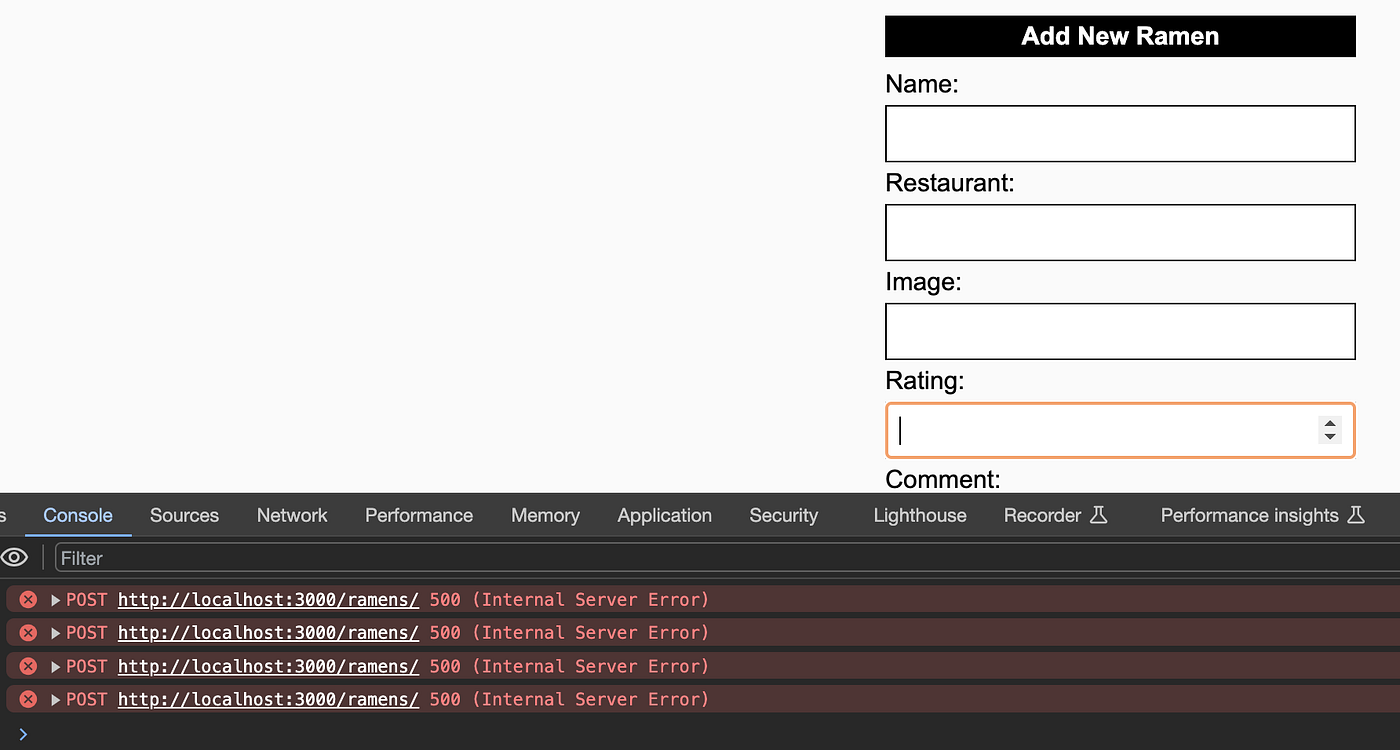This screenshot has width=1400, height=750.
Task: Click the Recorder tab flask icon
Action: click(x=1098, y=515)
